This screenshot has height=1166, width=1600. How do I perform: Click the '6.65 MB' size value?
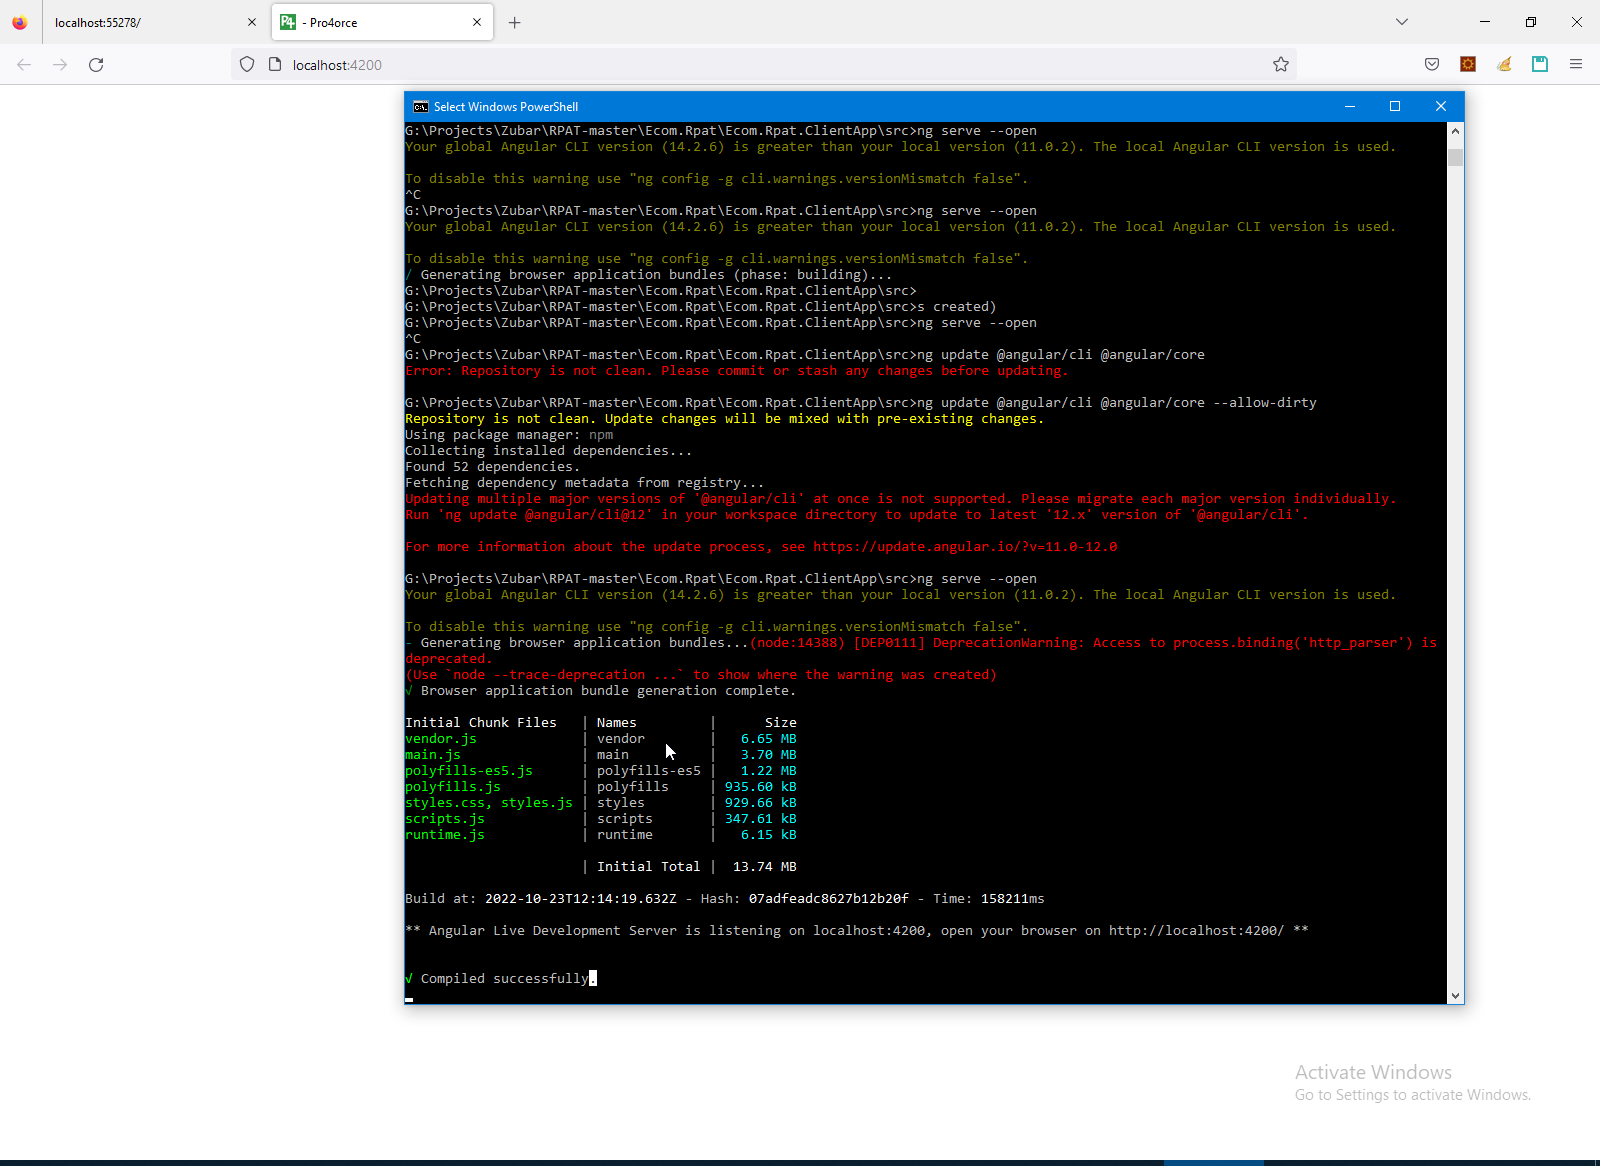[769, 739]
